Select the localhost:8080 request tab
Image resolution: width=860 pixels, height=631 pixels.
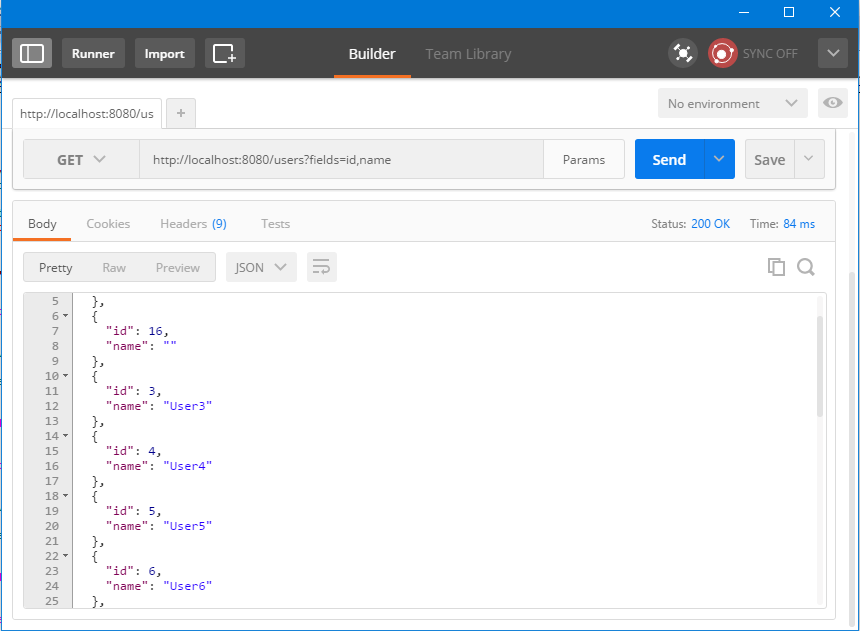[87, 114]
